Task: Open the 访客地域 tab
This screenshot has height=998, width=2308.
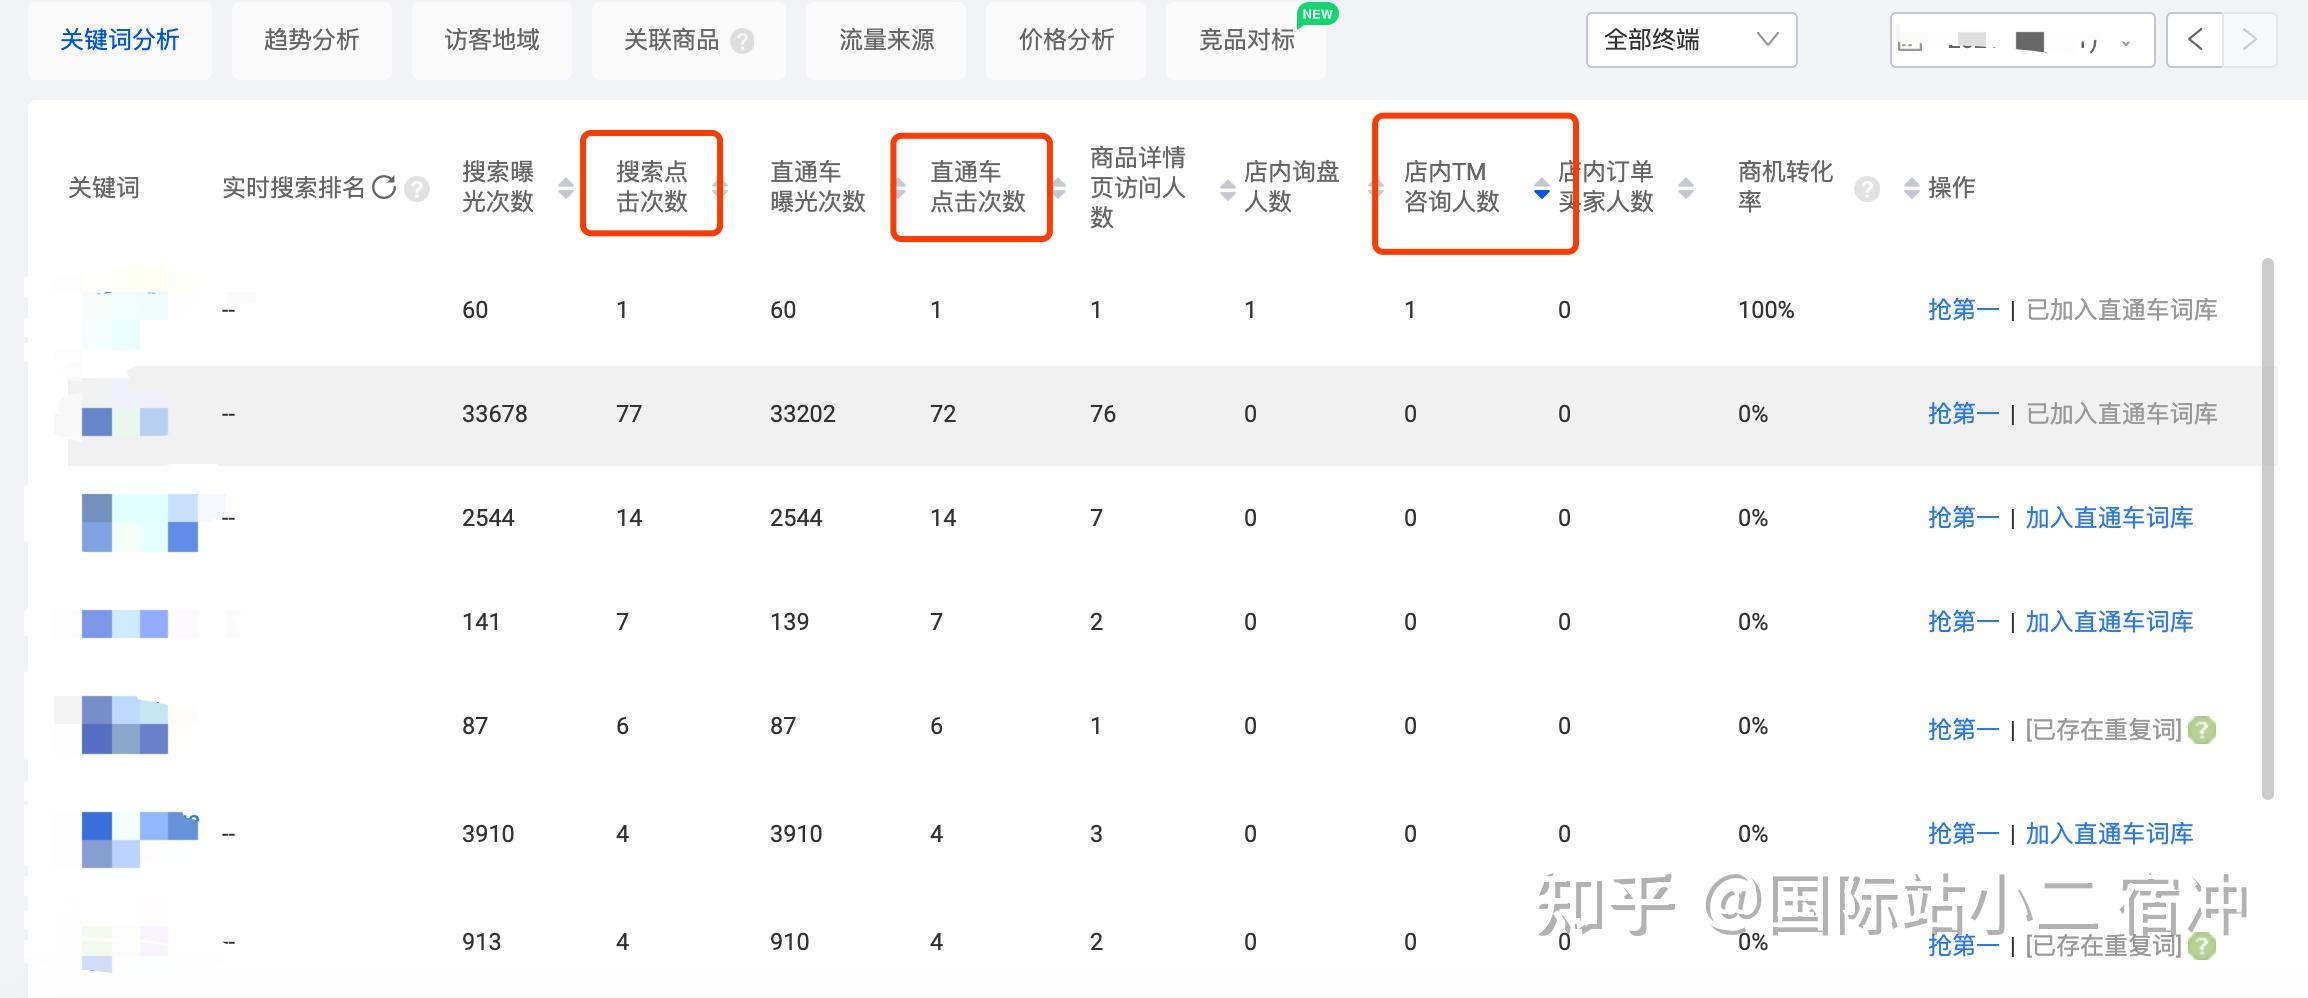Action: pos(491,40)
